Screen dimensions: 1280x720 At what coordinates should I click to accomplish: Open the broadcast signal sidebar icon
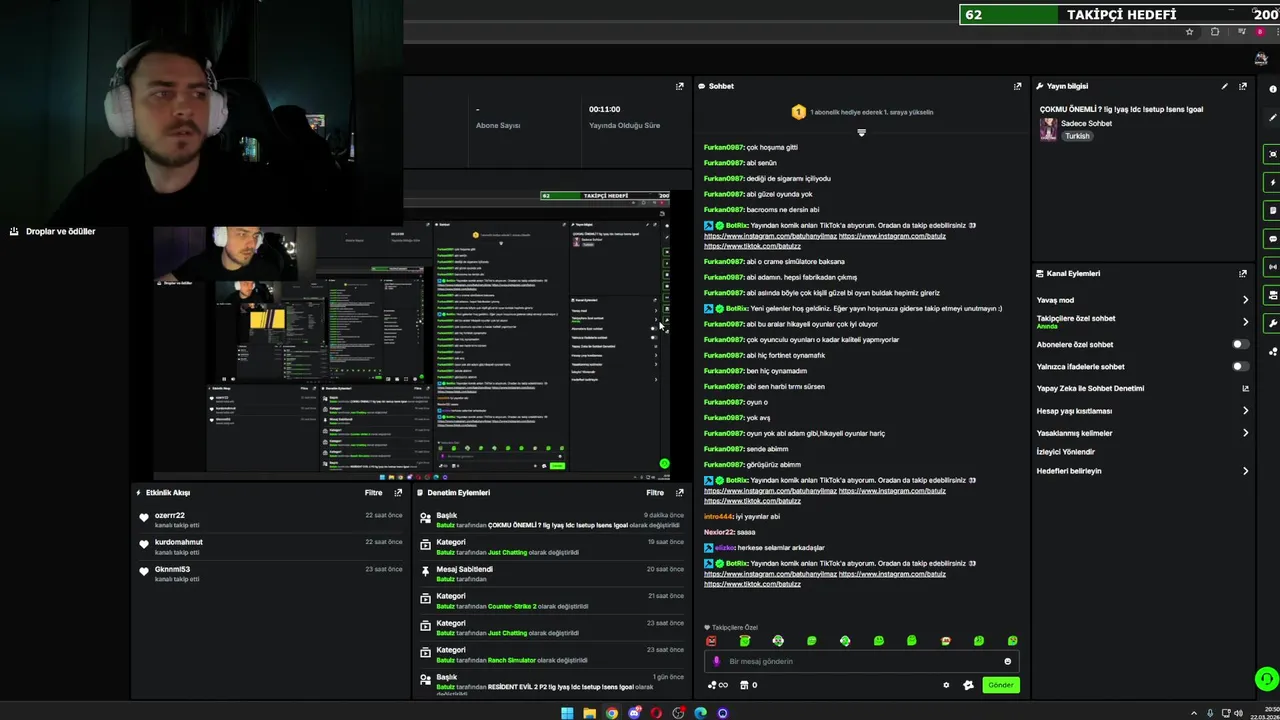(1272, 267)
